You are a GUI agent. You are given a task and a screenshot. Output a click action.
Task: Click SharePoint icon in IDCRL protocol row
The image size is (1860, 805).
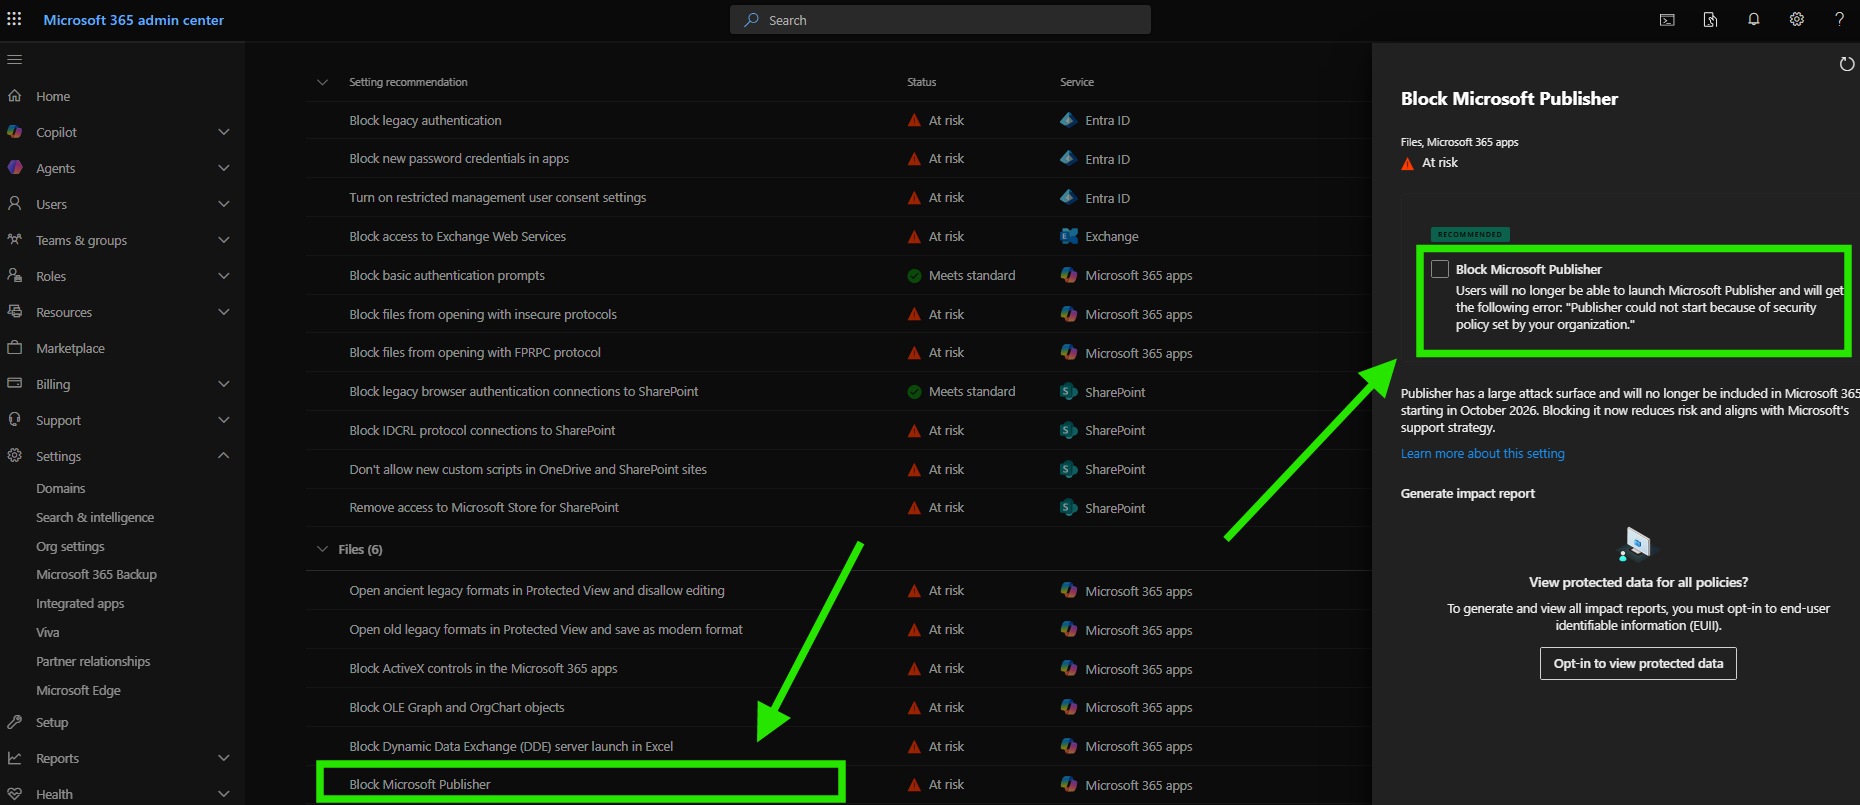[x=1068, y=430]
